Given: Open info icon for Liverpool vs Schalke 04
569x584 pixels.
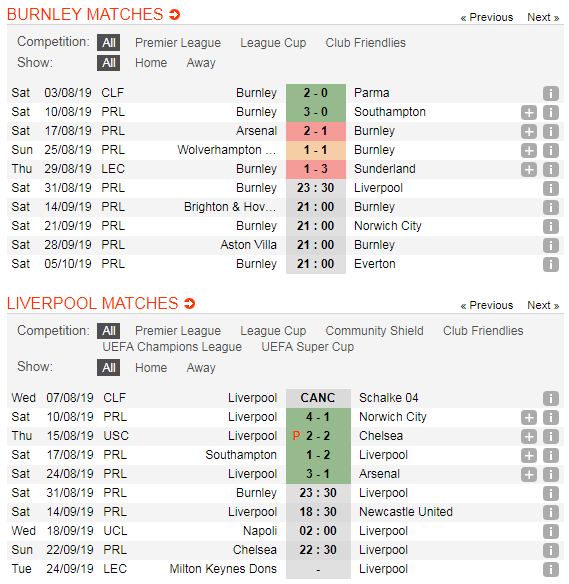Looking at the screenshot, I should [550, 398].
